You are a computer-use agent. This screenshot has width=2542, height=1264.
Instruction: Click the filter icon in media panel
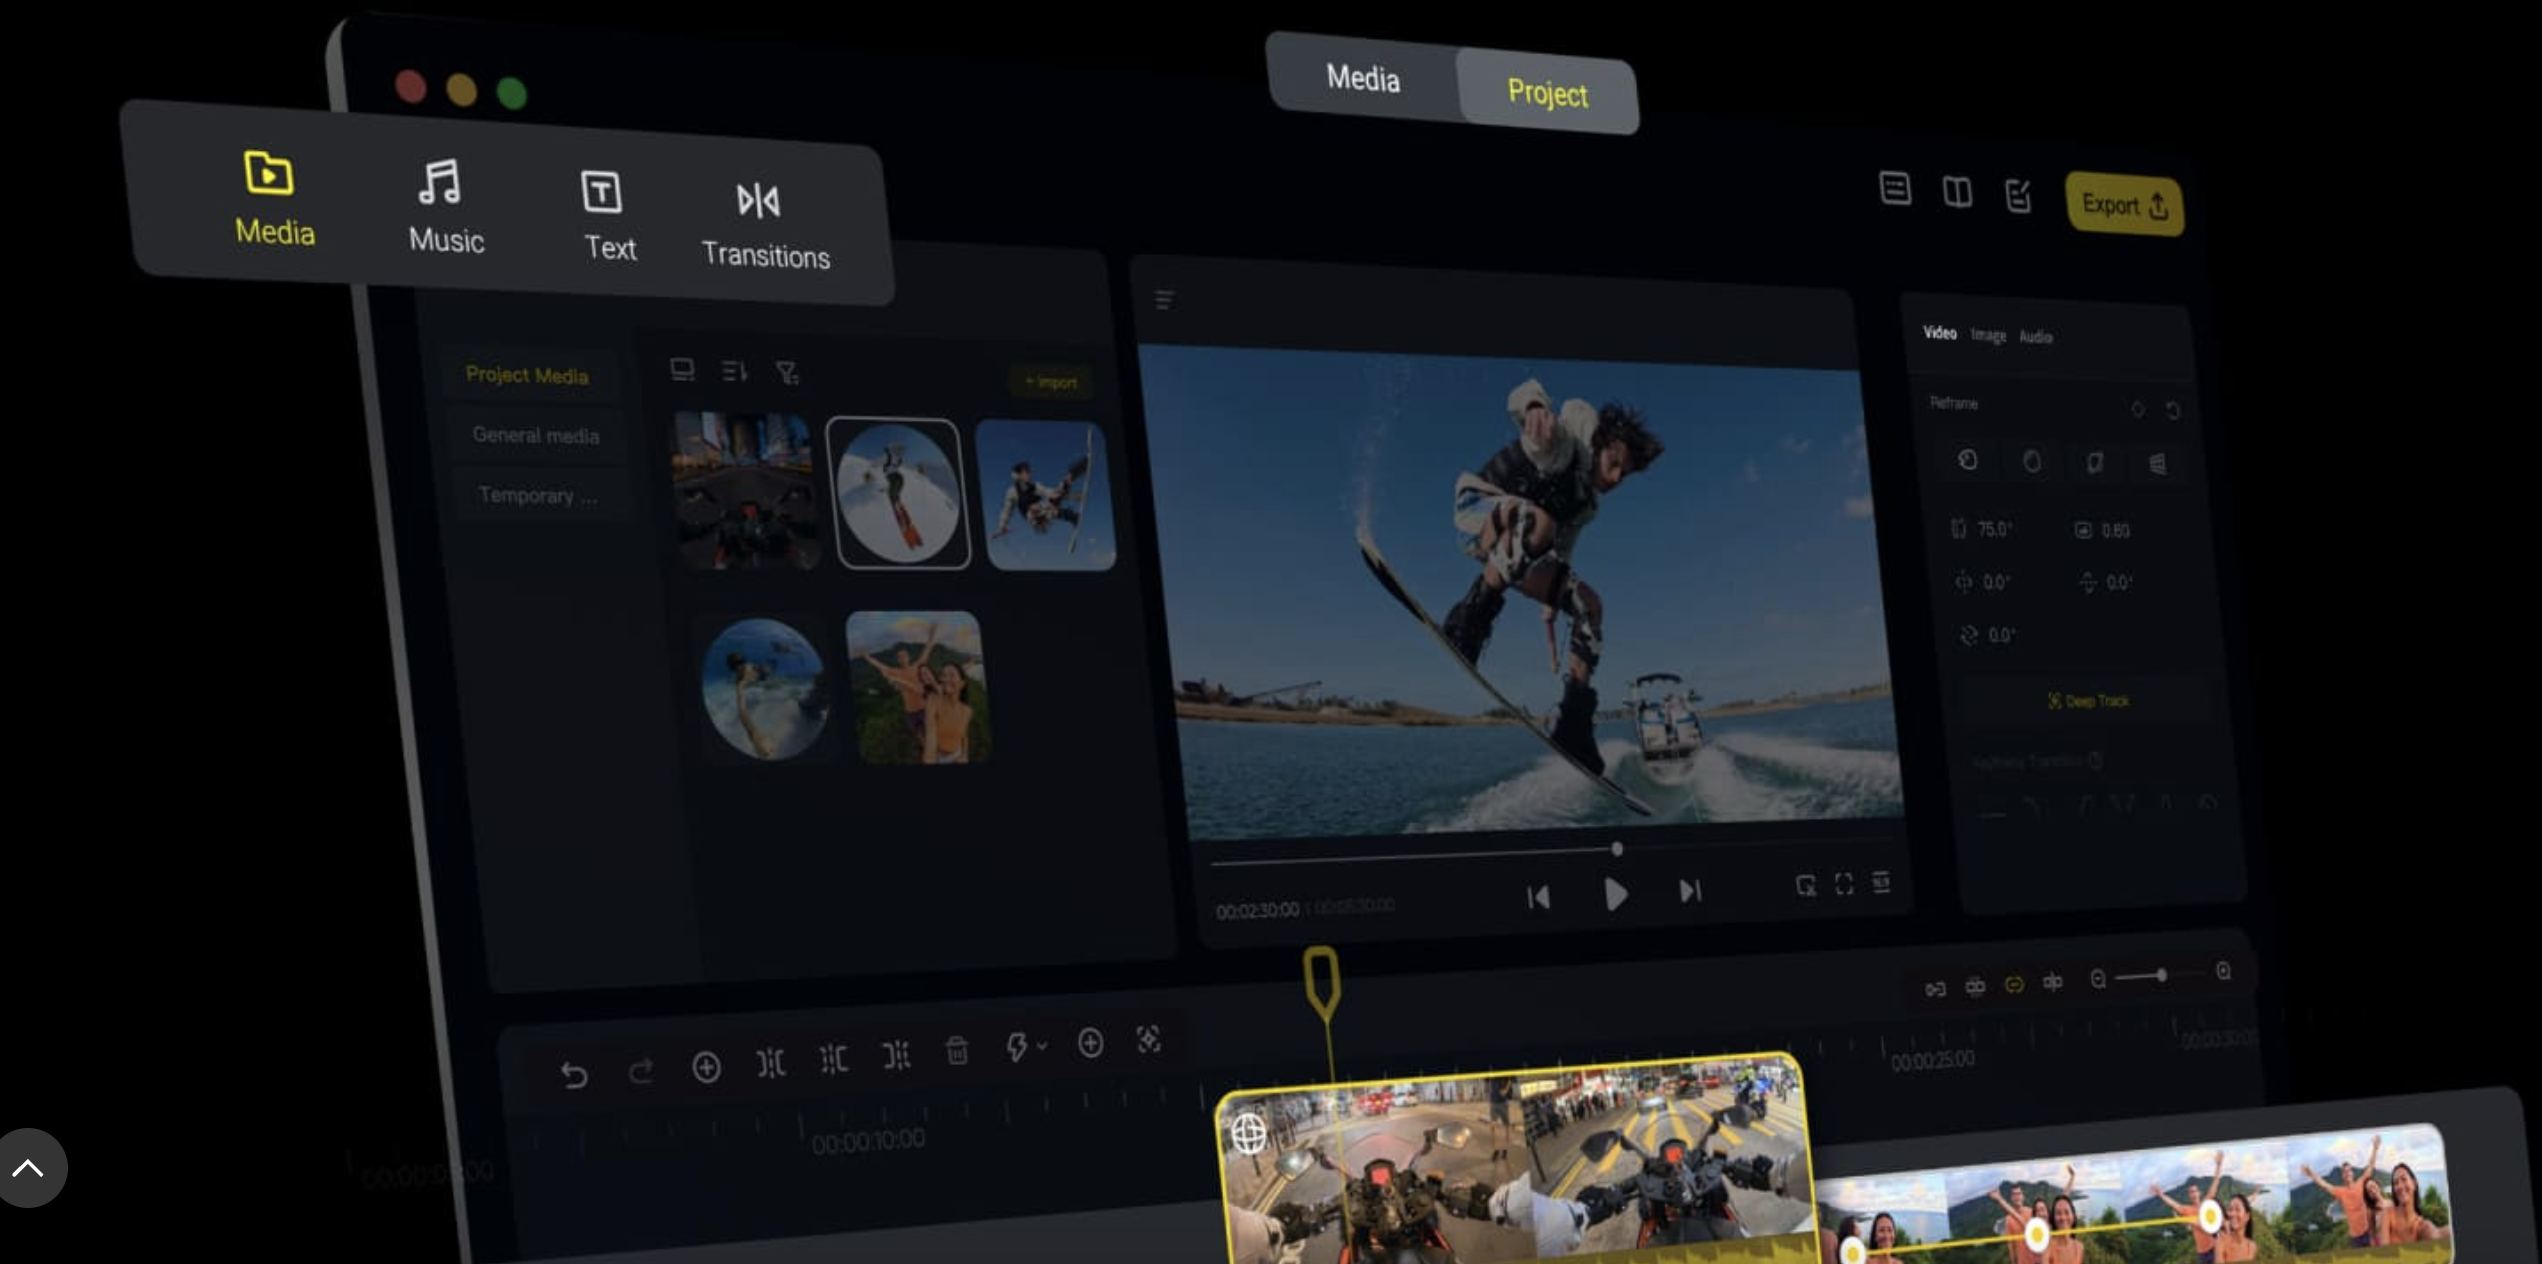787,373
